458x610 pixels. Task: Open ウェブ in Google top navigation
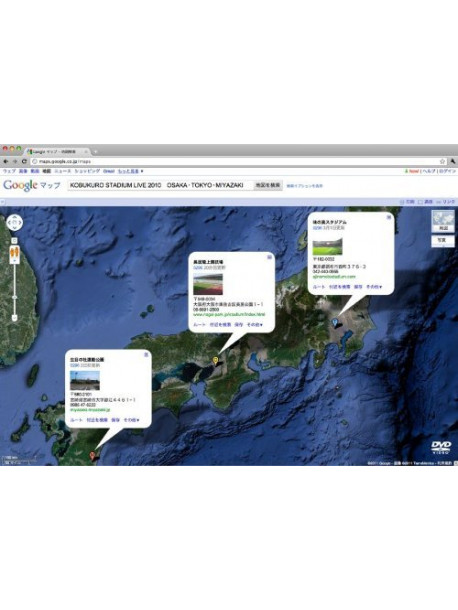pos(9,171)
